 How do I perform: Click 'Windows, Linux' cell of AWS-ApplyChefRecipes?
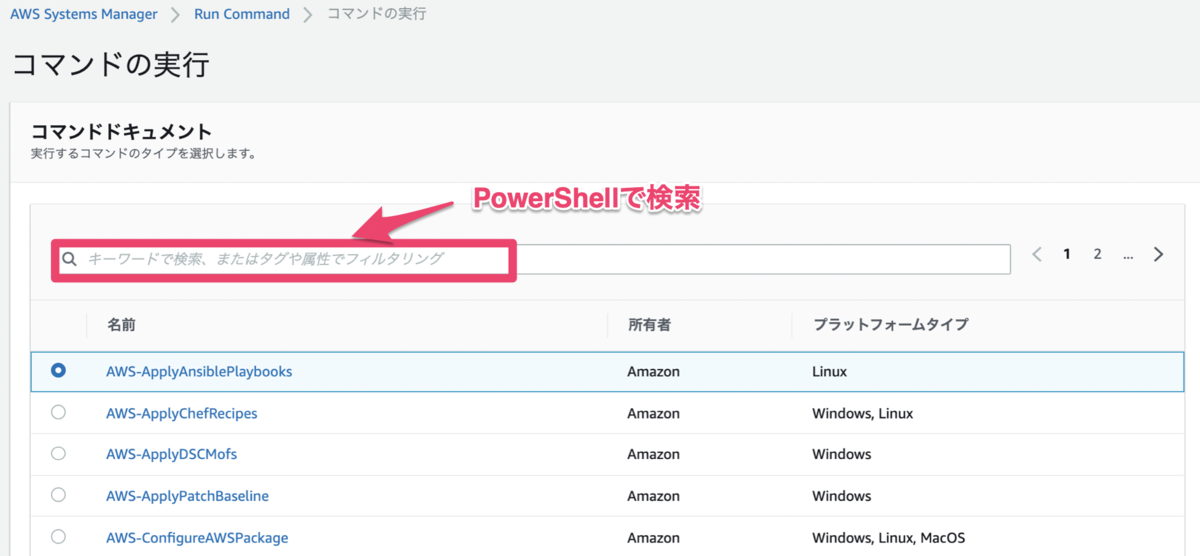click(862, 413)
